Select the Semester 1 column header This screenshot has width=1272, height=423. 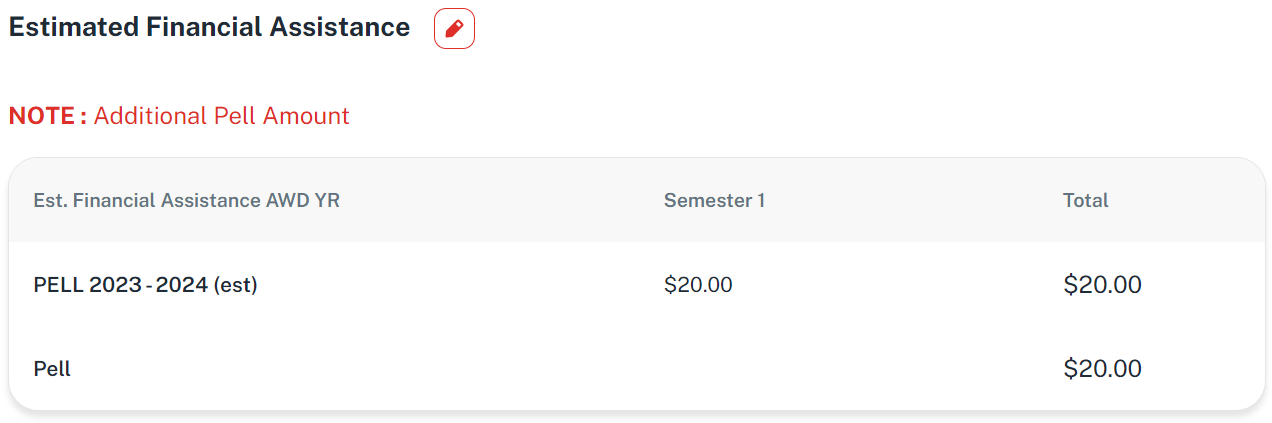click(x=714, y=200)
